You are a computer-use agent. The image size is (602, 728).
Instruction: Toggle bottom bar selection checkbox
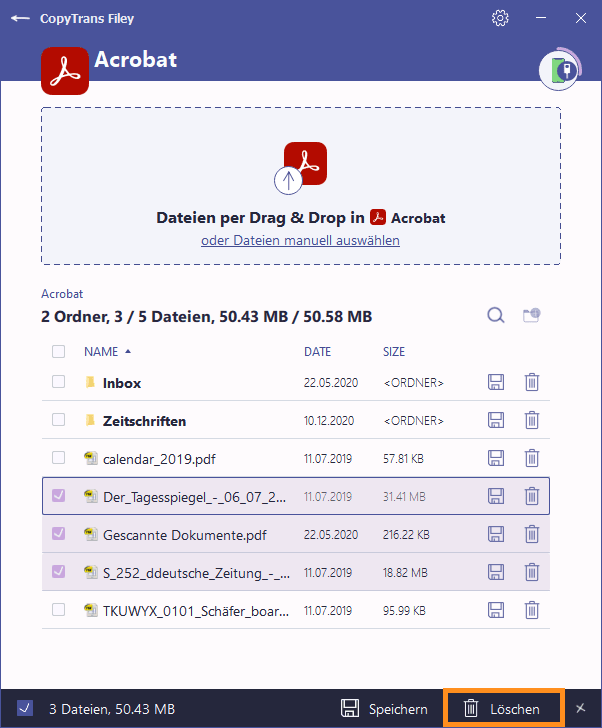25,708
